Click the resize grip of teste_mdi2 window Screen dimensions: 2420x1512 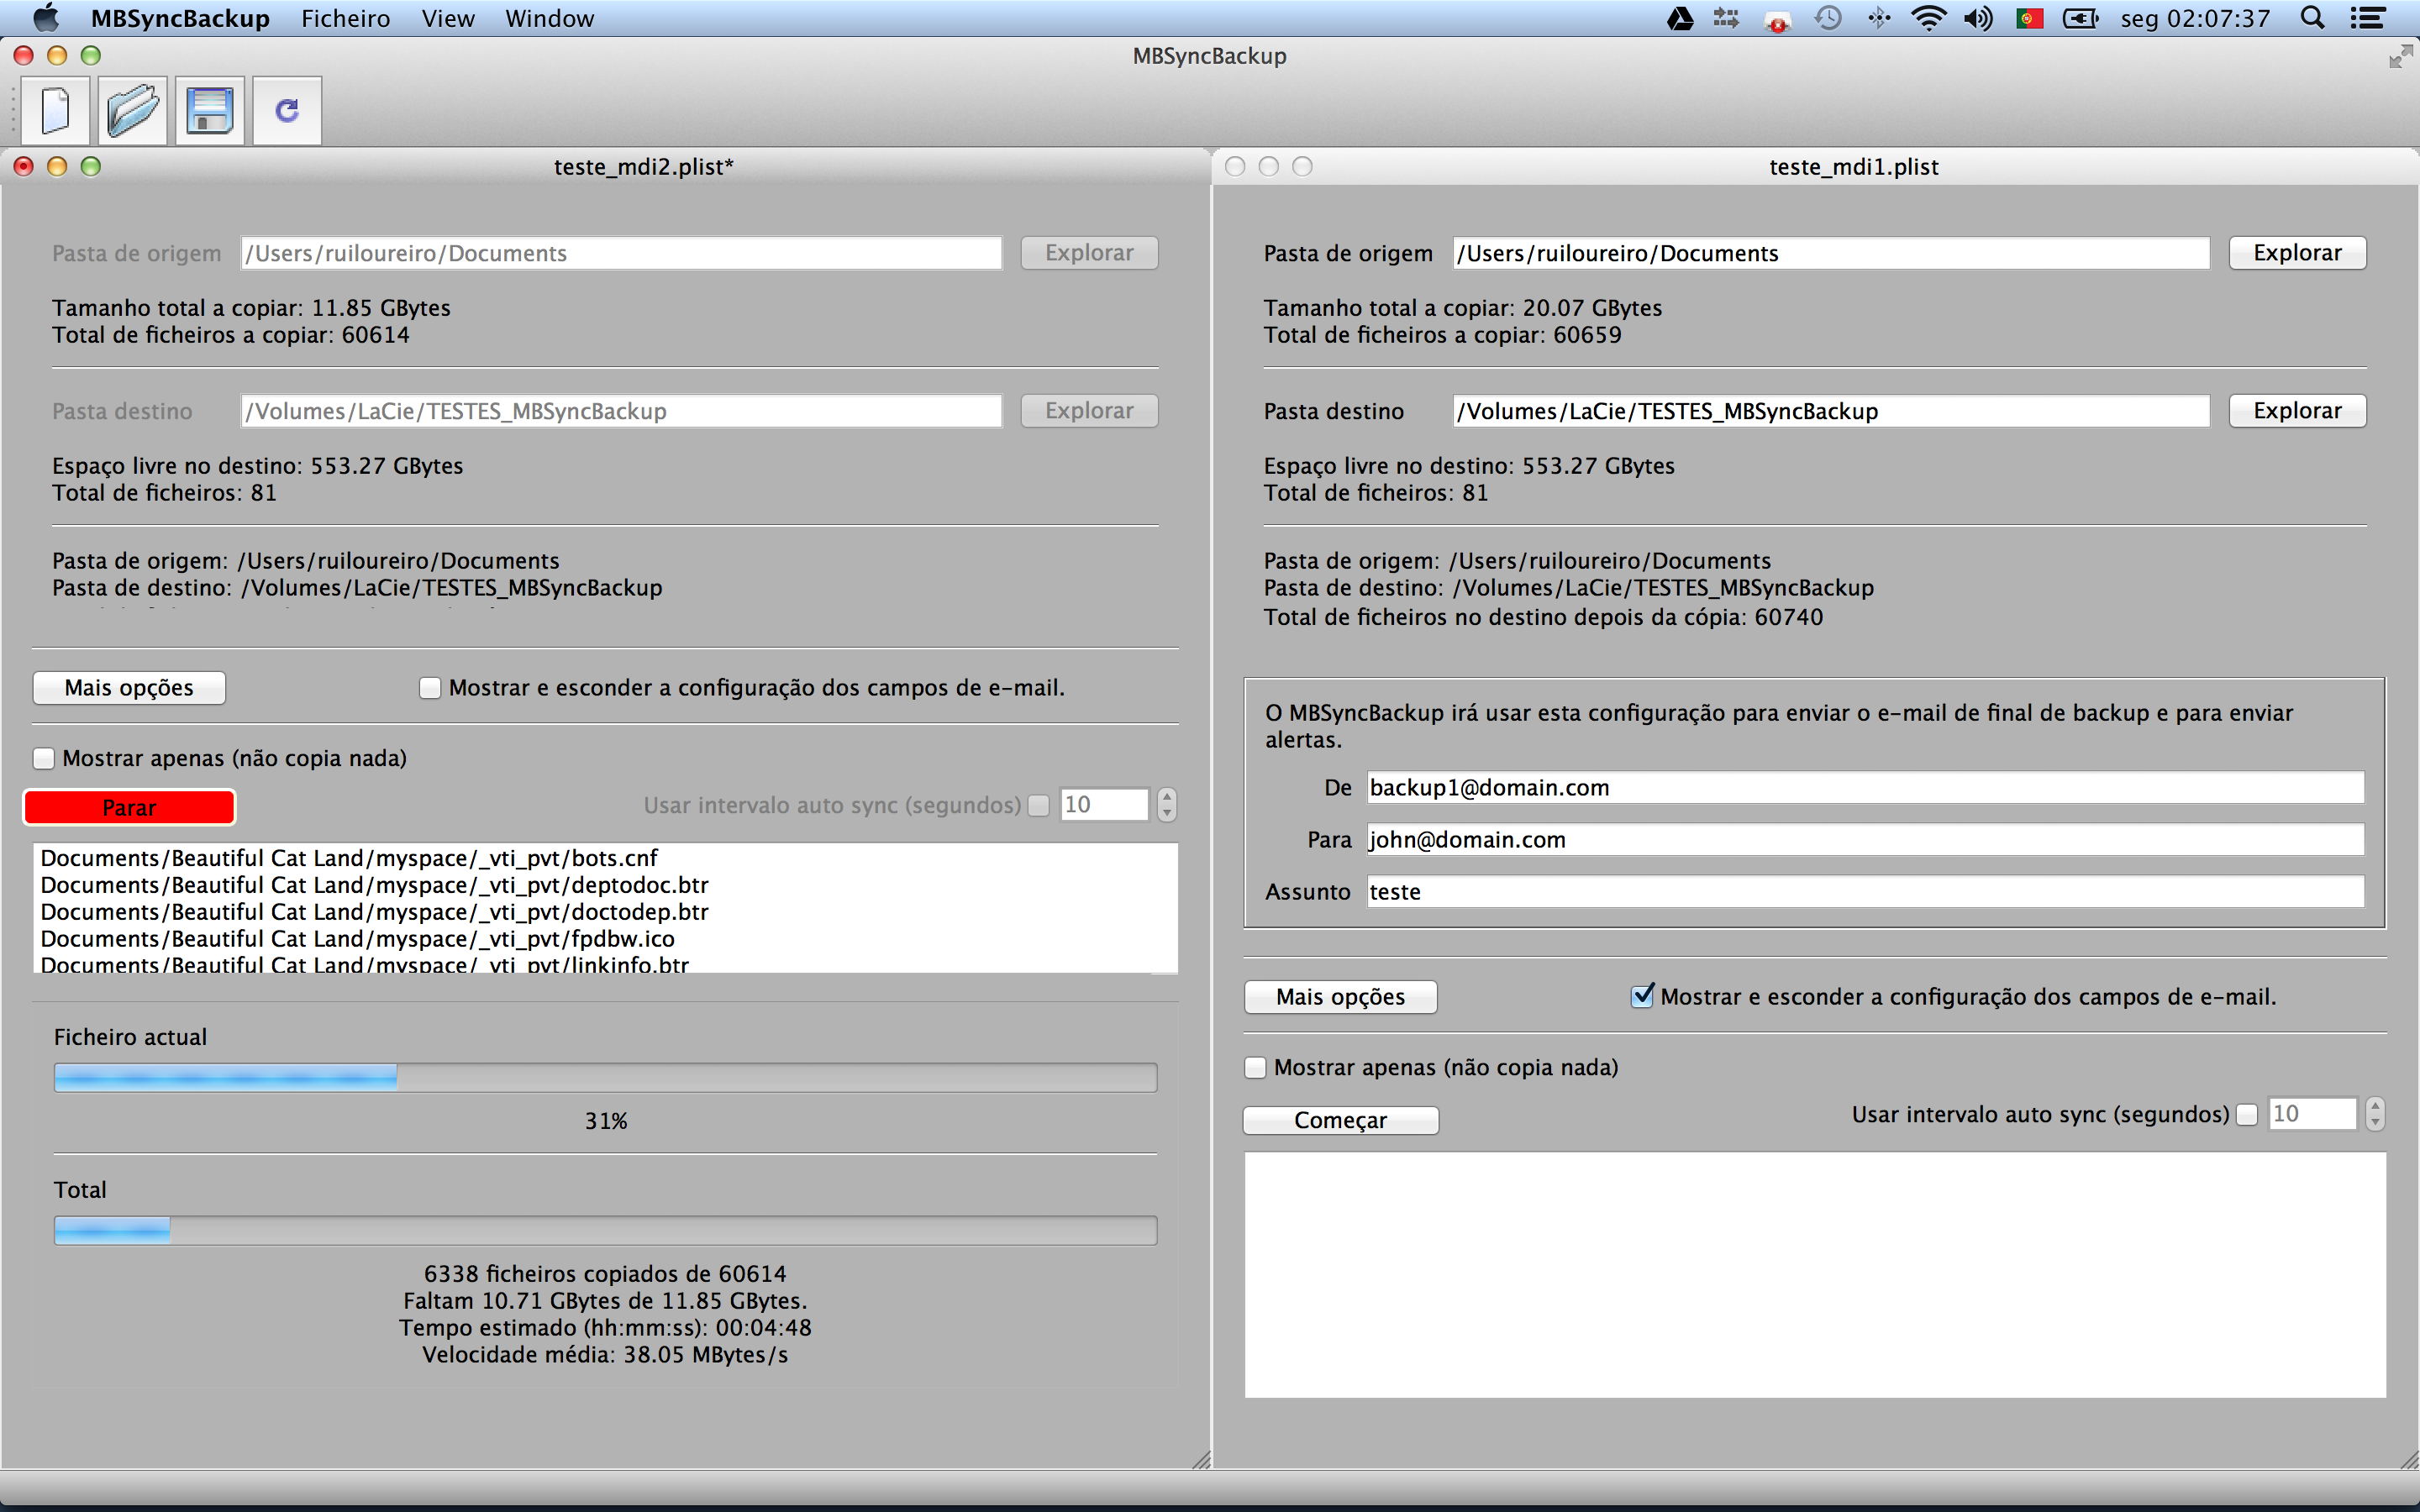[x=1201, y=1459]
